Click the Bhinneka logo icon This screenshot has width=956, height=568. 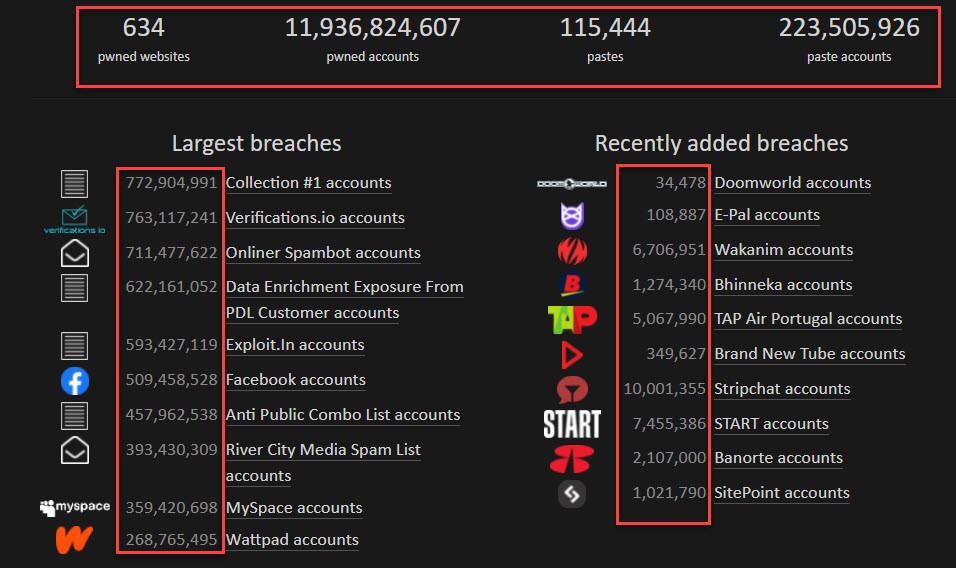pyautogui.click(x=571, y=285)
